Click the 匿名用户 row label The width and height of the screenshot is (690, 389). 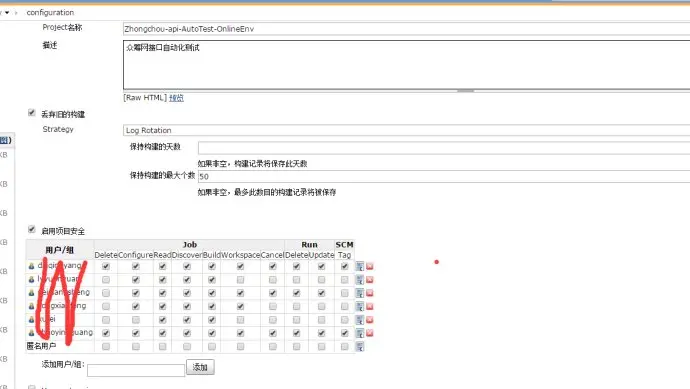(41, 346)
